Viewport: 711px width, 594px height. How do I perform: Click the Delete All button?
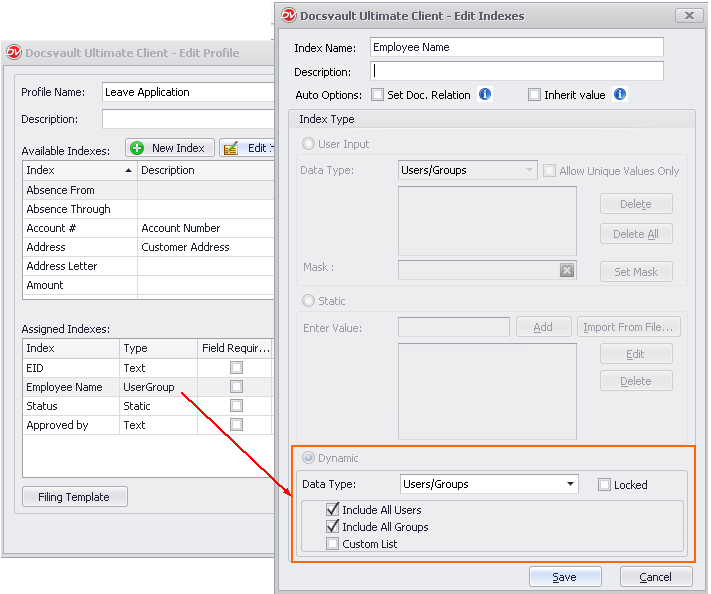point(636,234)
